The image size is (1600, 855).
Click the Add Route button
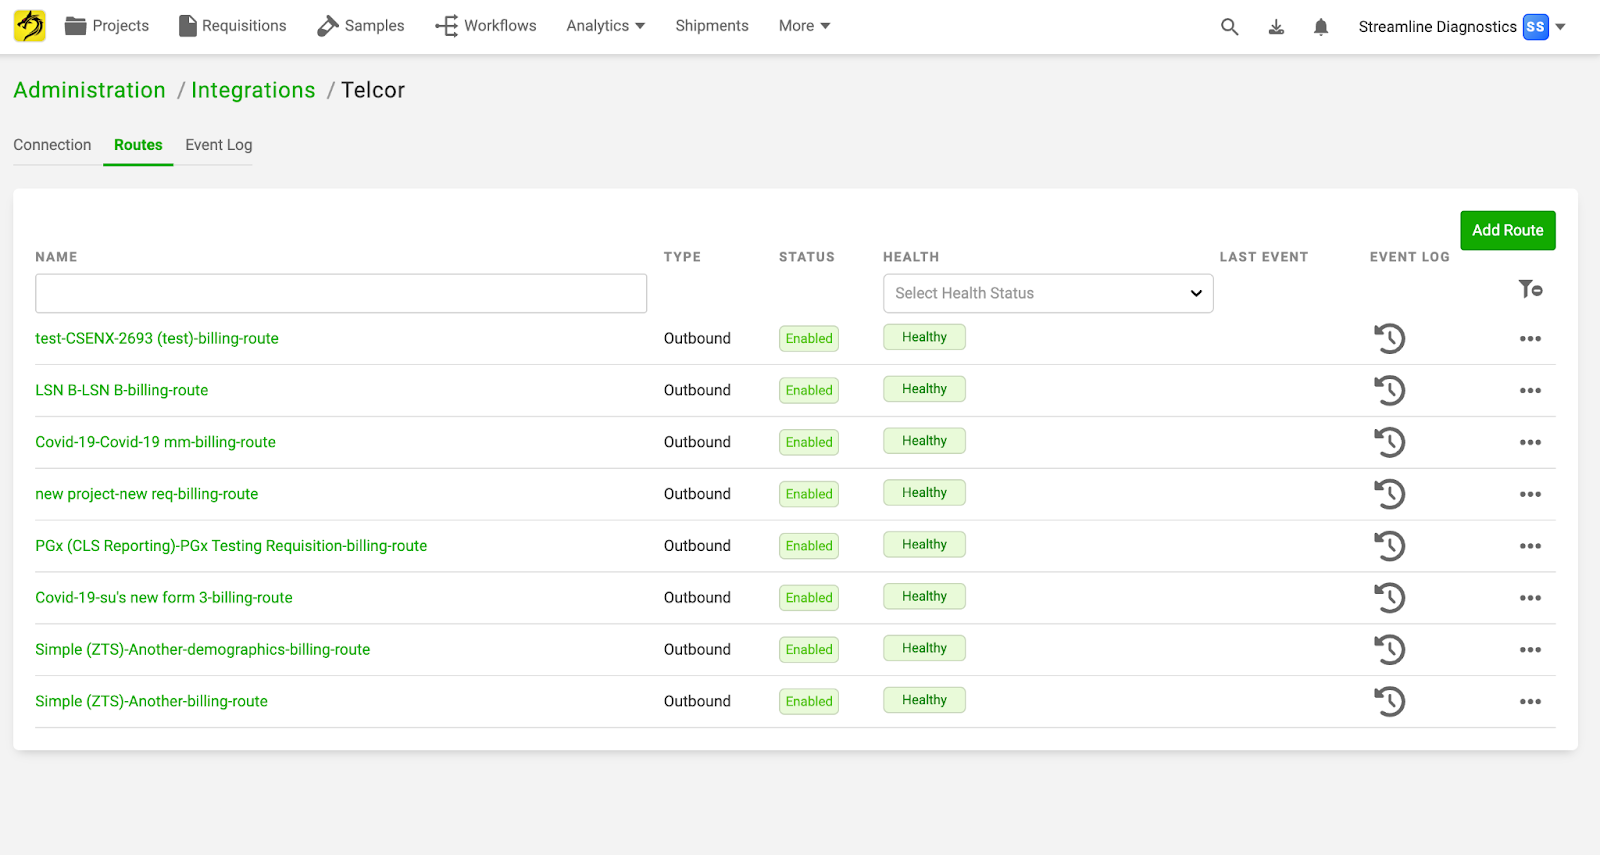1508,230
